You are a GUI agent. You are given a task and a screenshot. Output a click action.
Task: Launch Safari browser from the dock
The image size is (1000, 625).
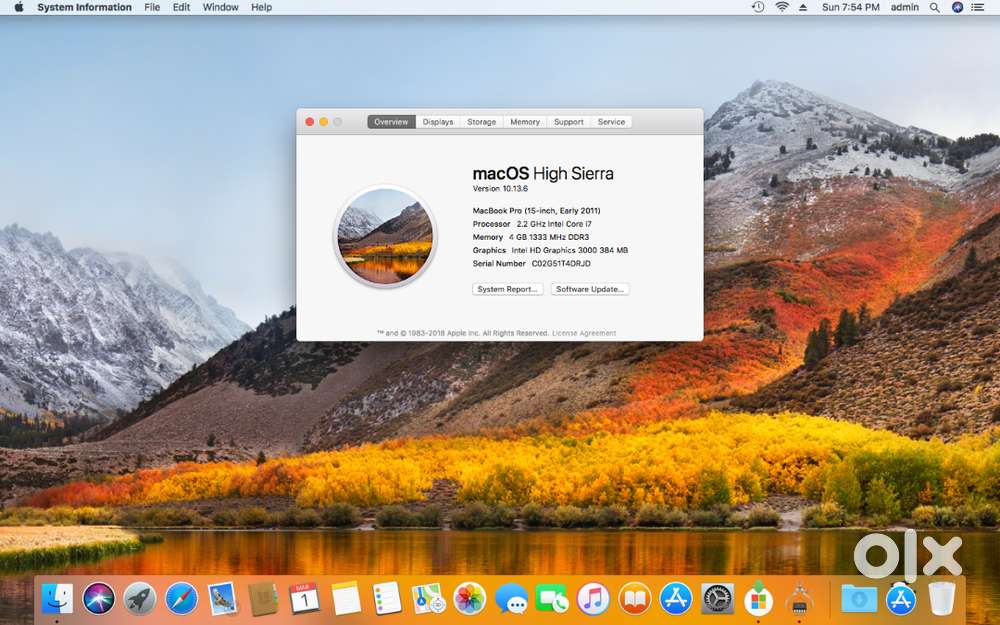(181, 598)
